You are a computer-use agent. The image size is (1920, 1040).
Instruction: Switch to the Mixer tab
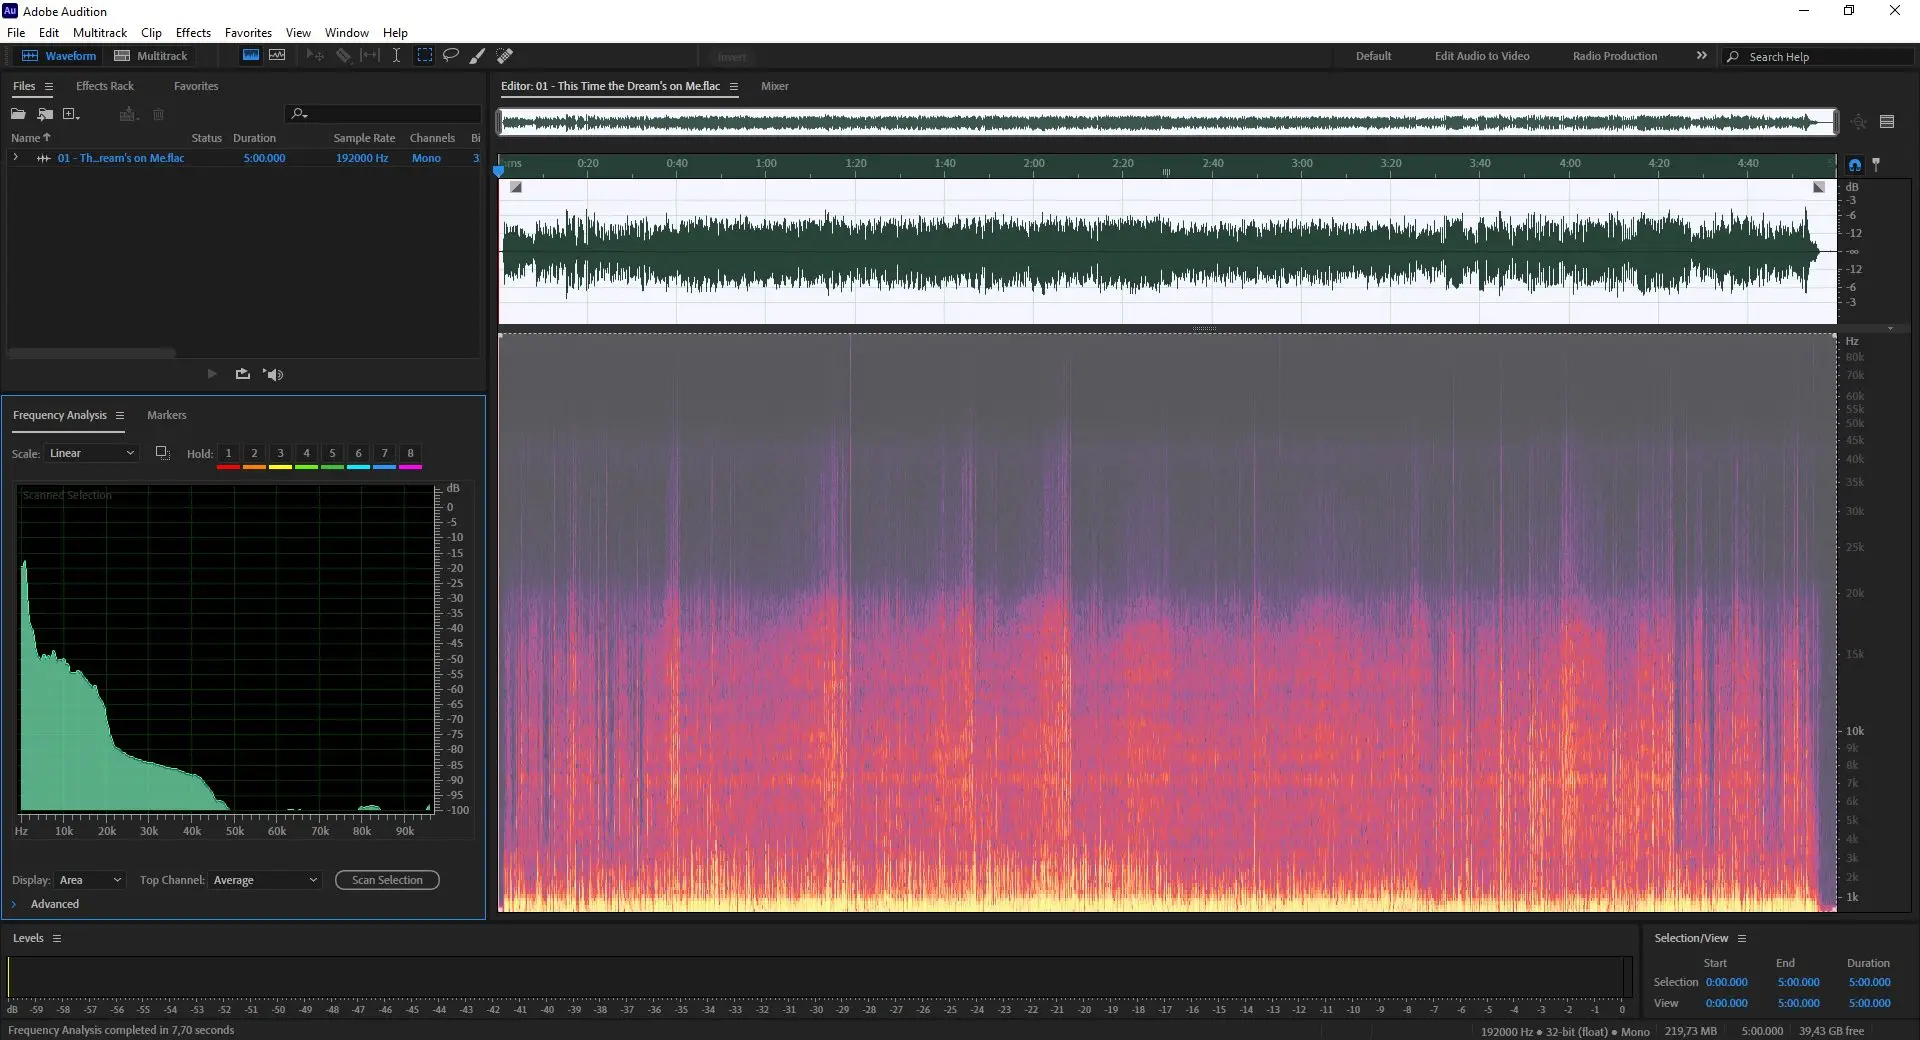coord(775,87)
